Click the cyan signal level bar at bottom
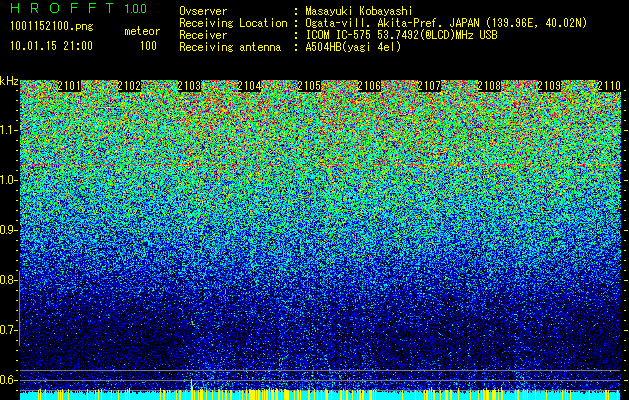The image size is (629, 400). click(x=321, y=396)
